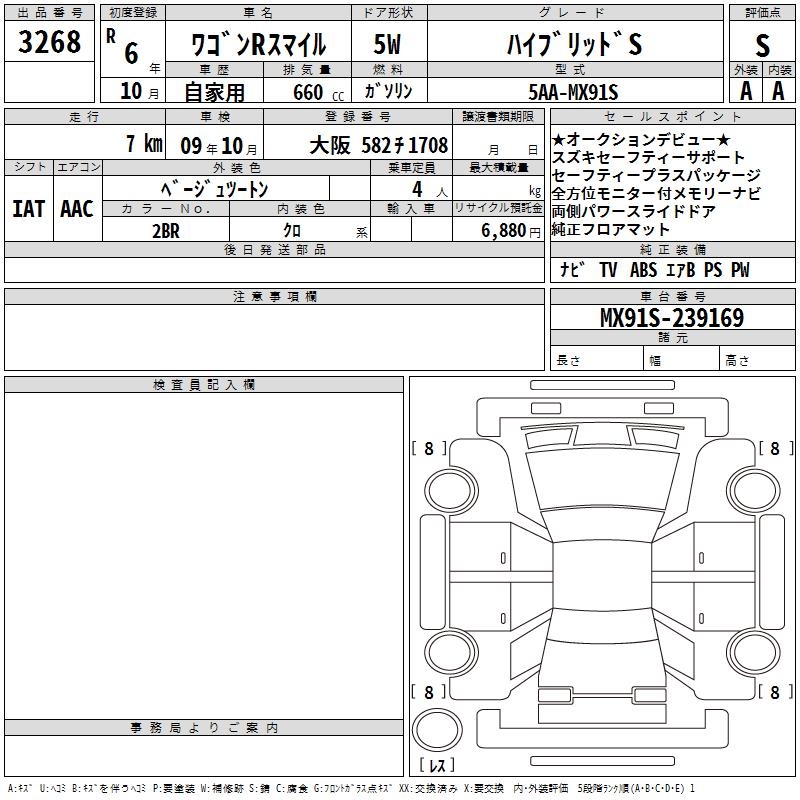Select fuel type ガソリン
The image size is (800, 800).
pyautogui.click(x=388, y=91)
